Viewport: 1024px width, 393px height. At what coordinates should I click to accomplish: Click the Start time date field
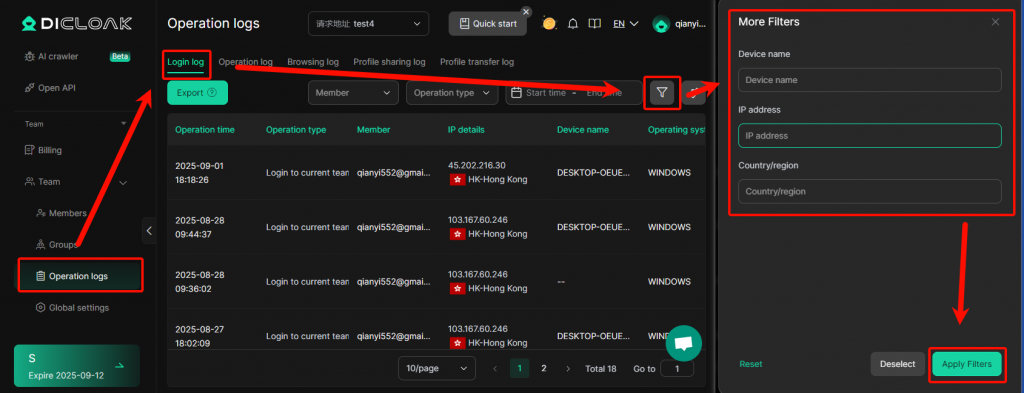pos(546,93)
